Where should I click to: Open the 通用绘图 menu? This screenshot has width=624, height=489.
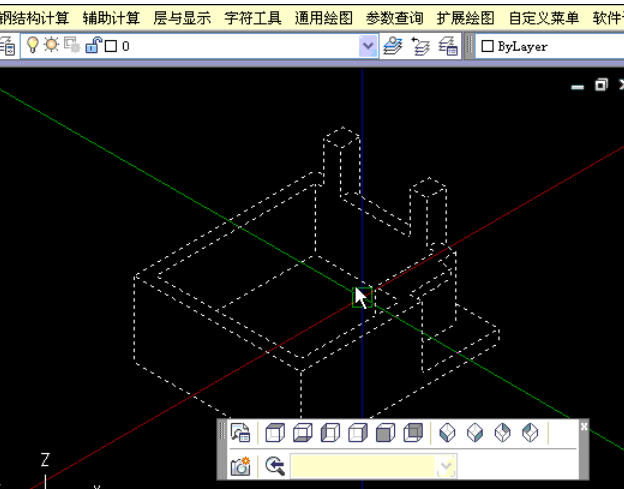(x=324, y=18)
